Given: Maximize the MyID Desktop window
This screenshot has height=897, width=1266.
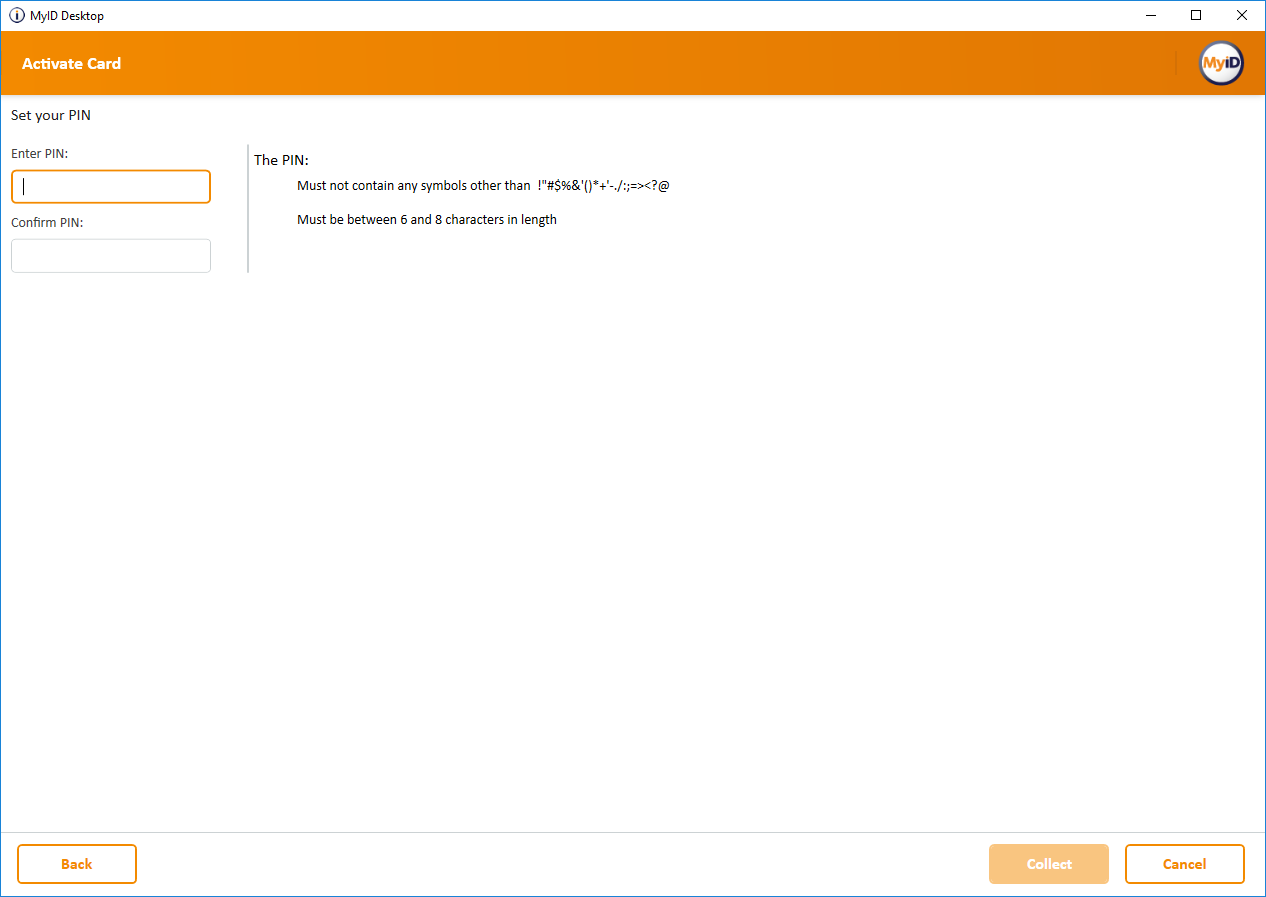Looking at the screenshot, I should click(1196, 15).
